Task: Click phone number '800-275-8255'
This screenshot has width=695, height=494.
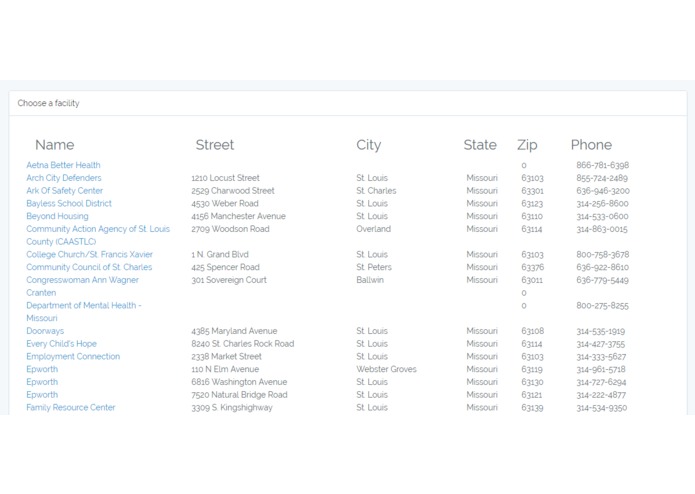Action: (x=602, y=306)
